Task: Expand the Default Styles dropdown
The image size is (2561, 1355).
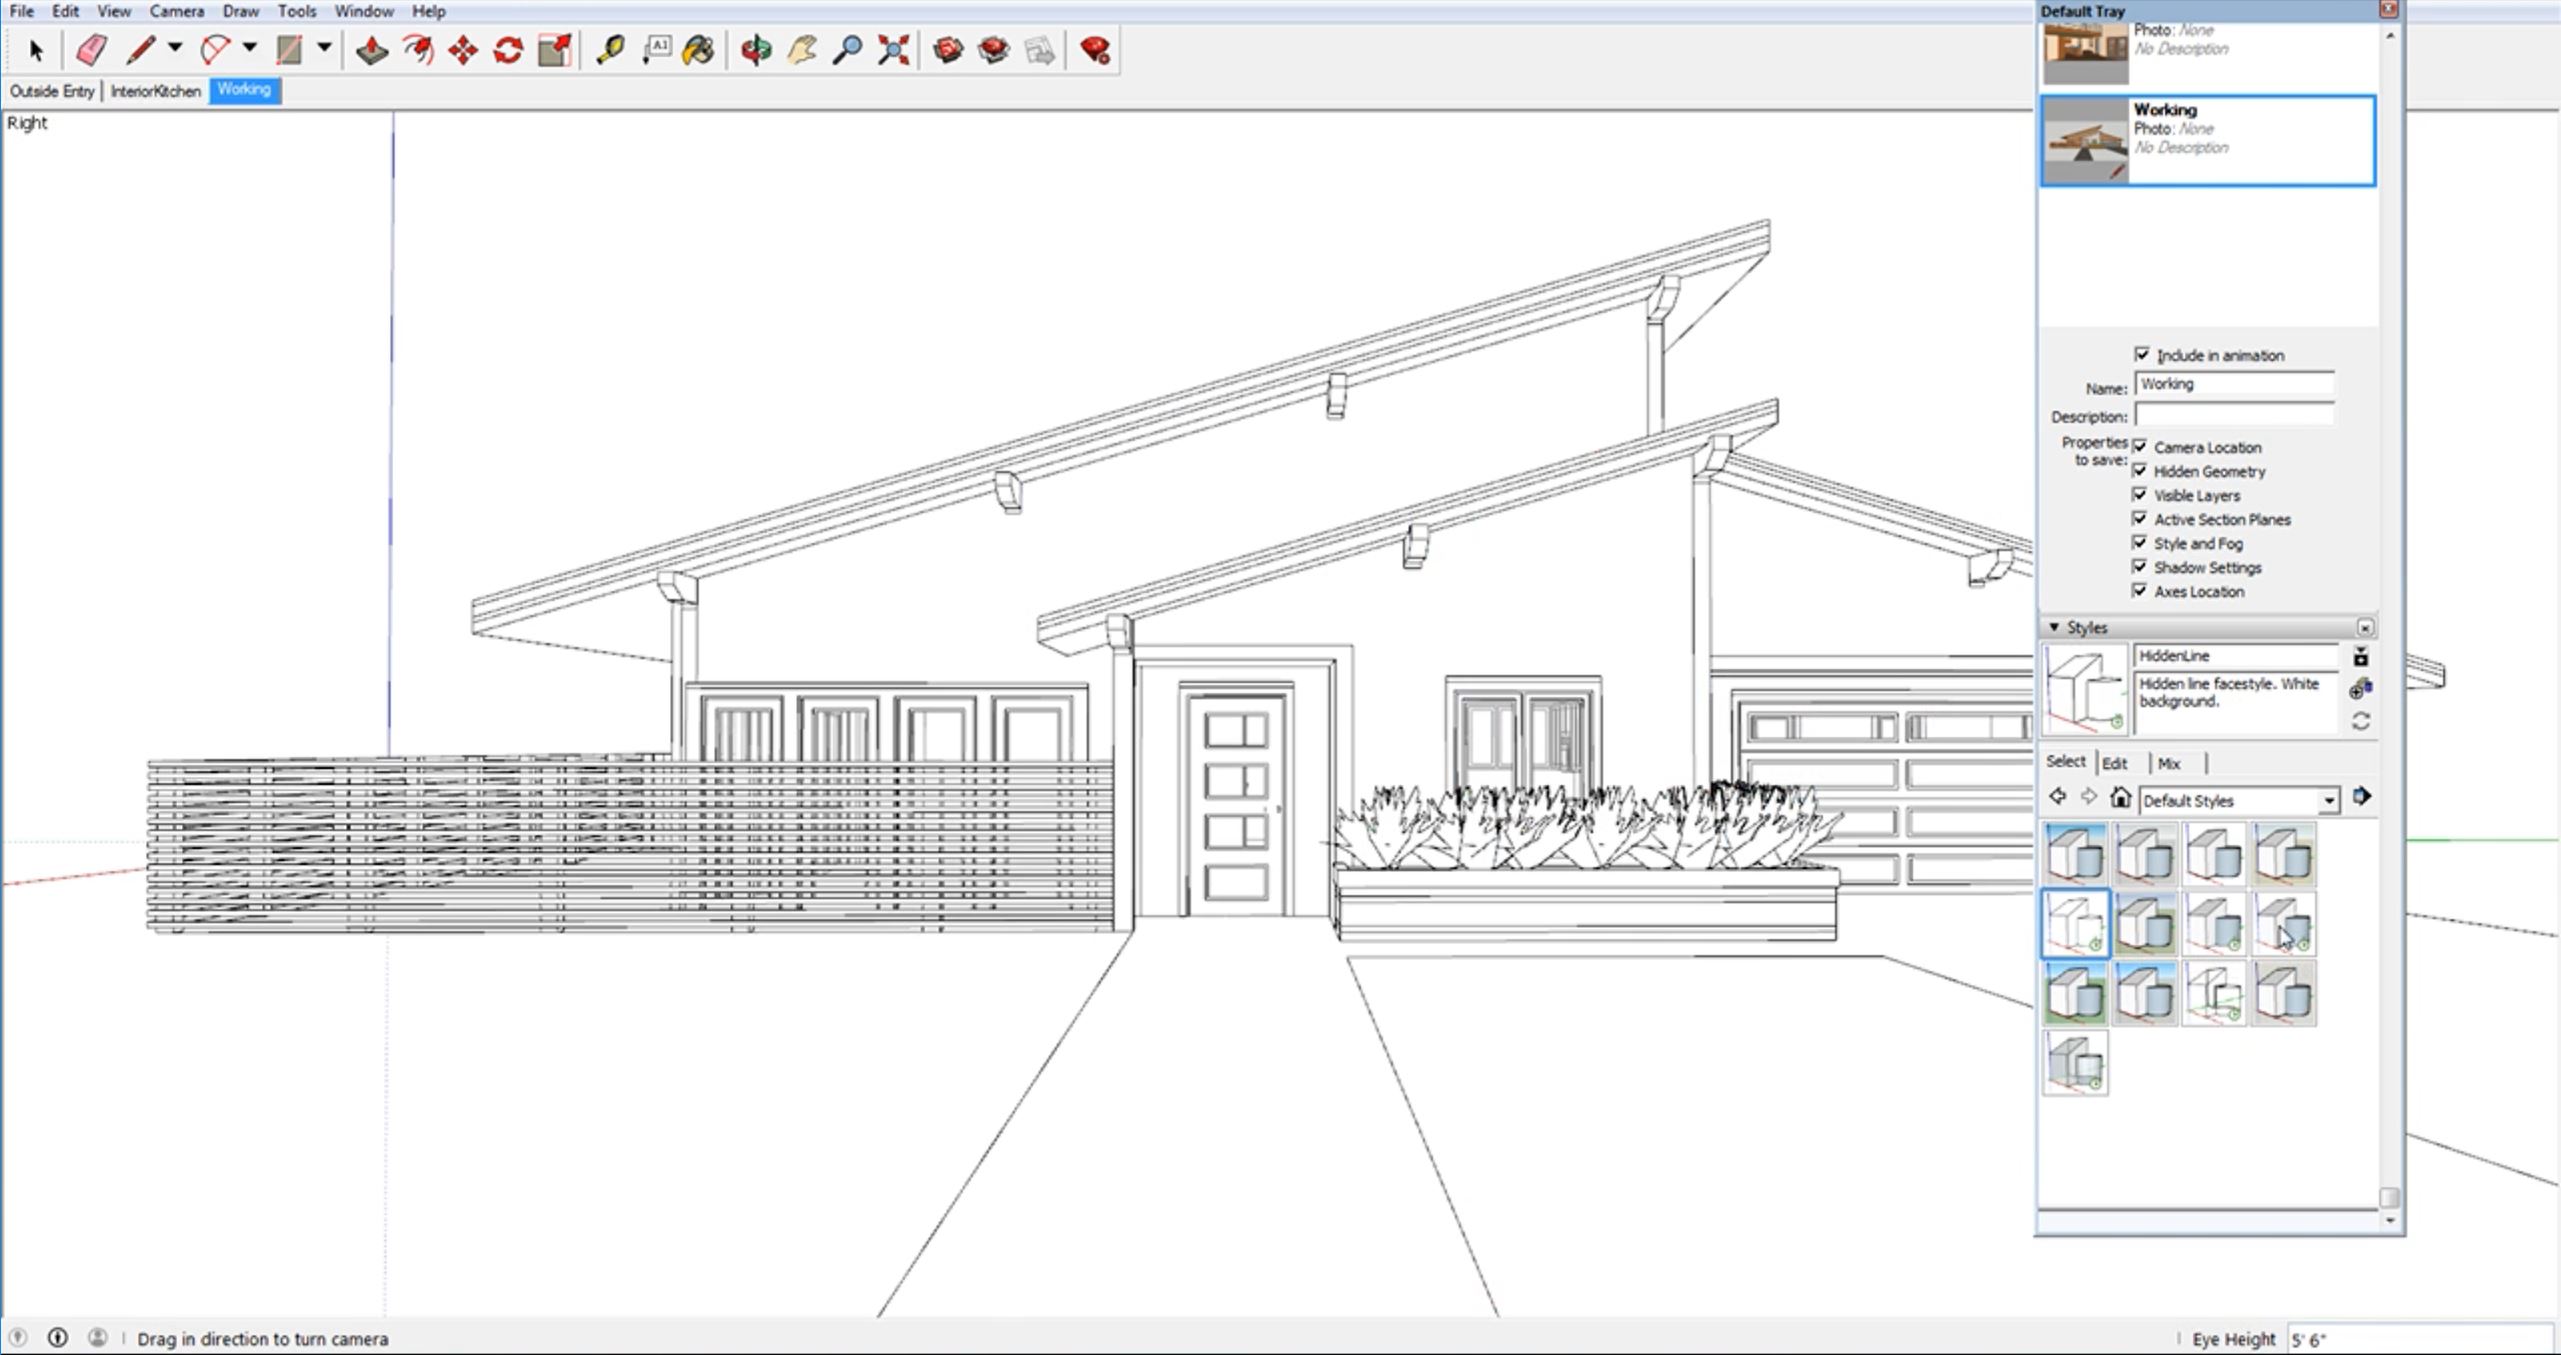Action: (2329, 798)
